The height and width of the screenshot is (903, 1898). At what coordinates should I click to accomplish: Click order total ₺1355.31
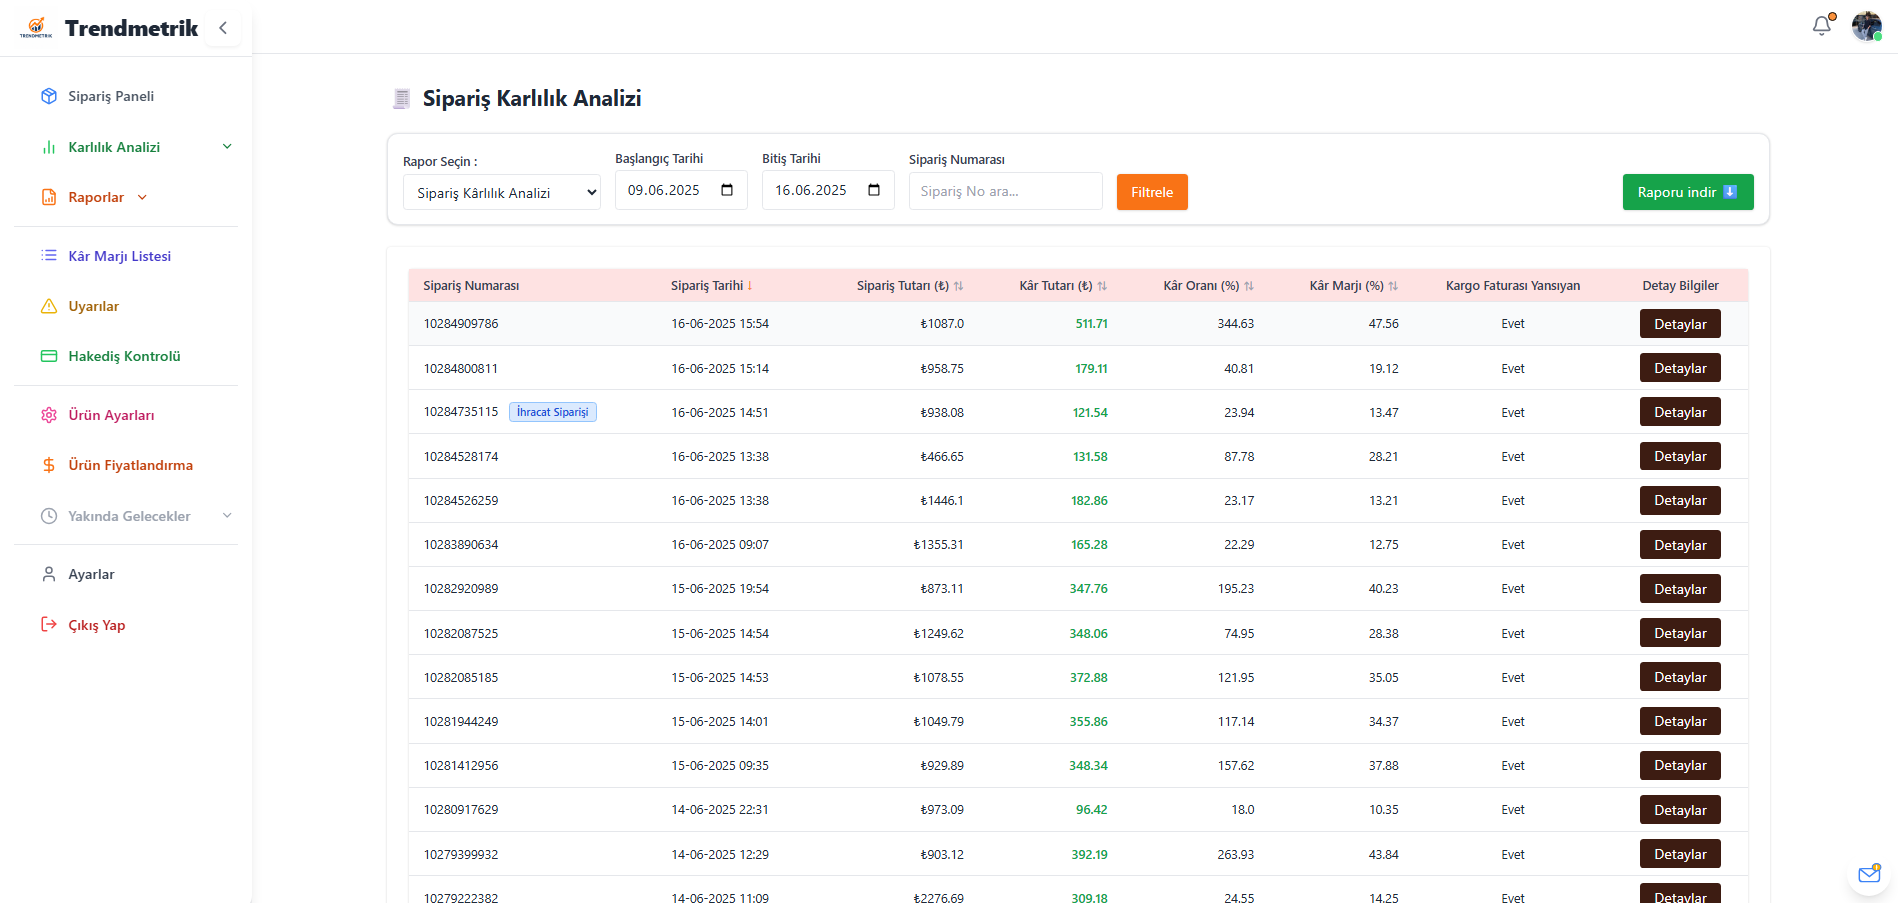click(938, 545)
